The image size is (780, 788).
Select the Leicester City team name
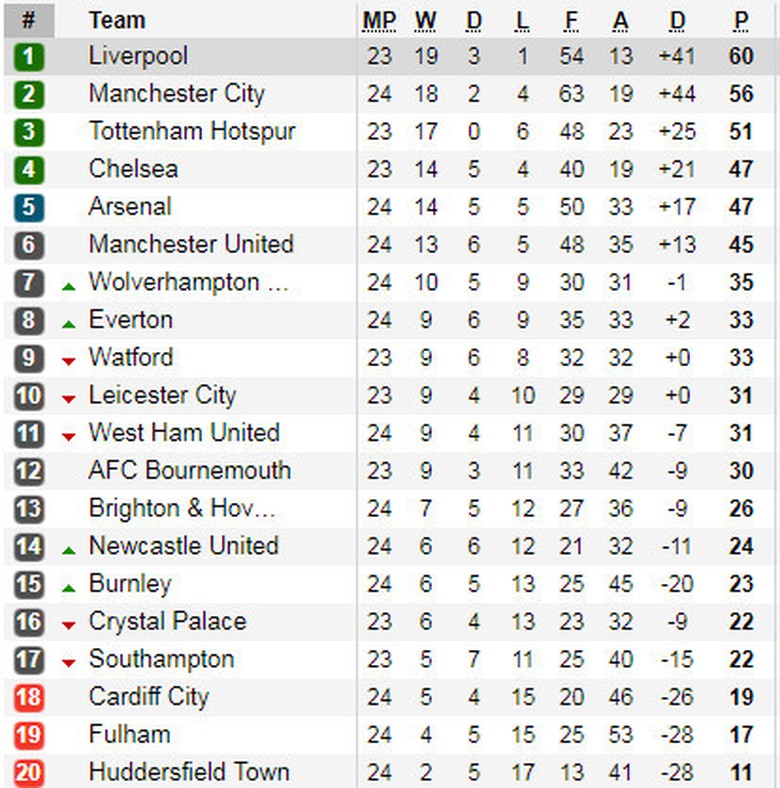coord(162,395)
